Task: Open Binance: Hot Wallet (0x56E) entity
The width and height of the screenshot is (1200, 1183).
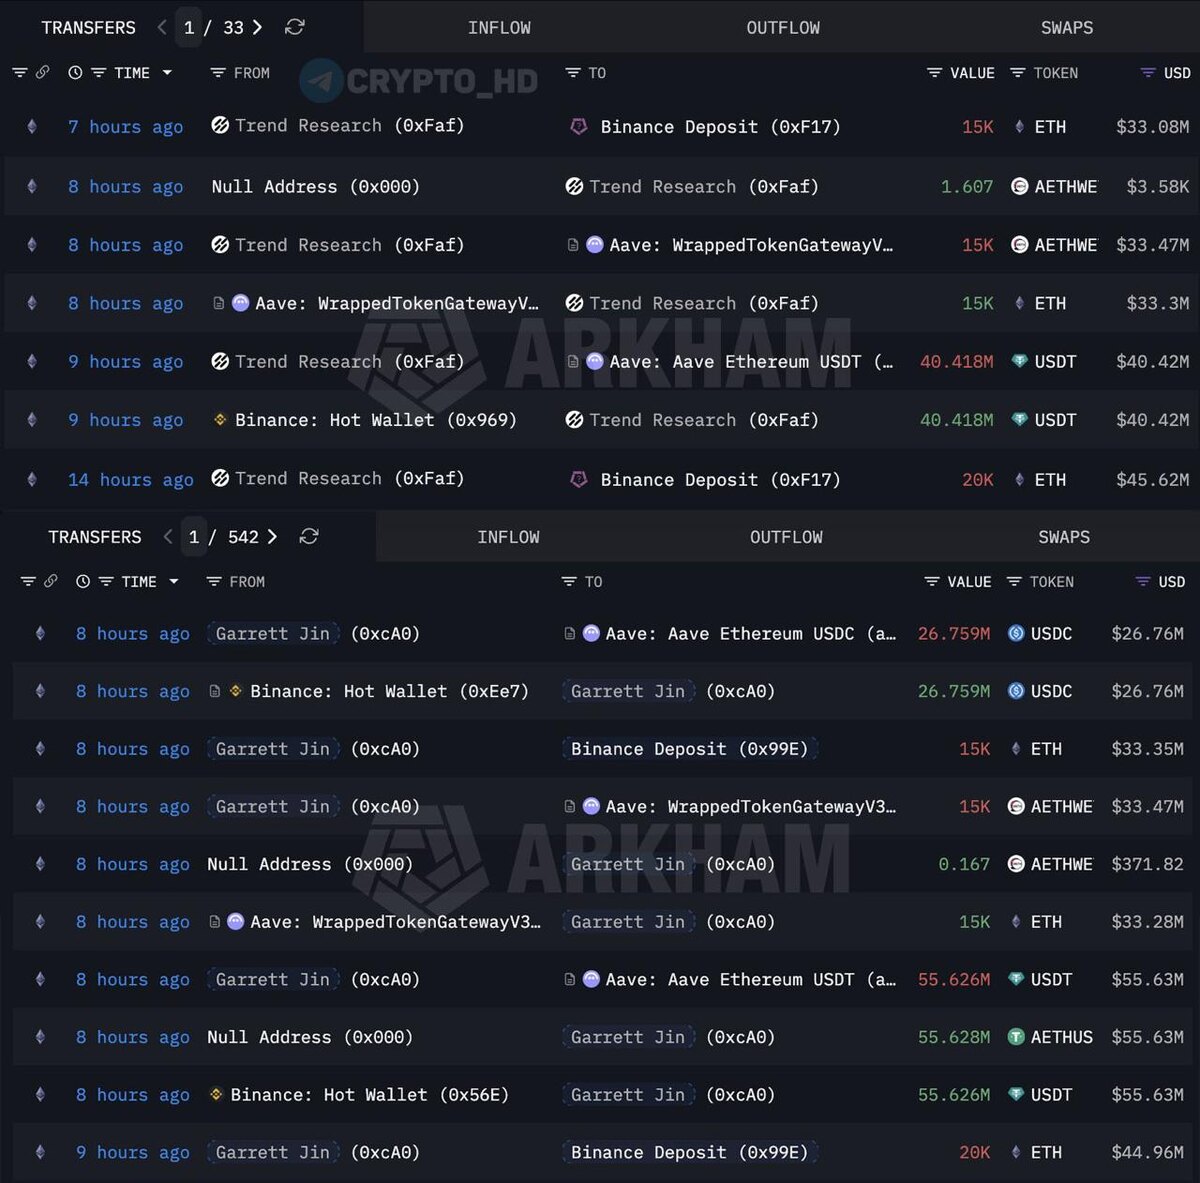Action: click(369, 1095)
